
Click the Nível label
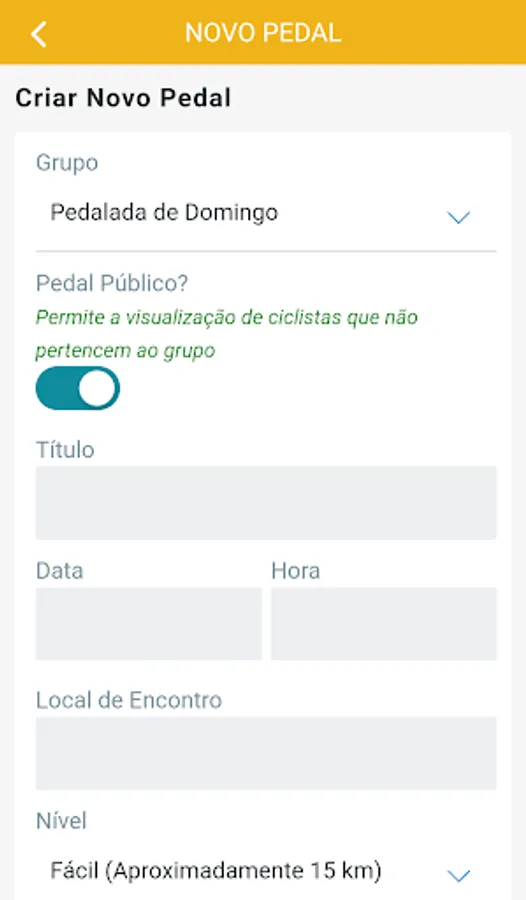[x=61, y=821]
